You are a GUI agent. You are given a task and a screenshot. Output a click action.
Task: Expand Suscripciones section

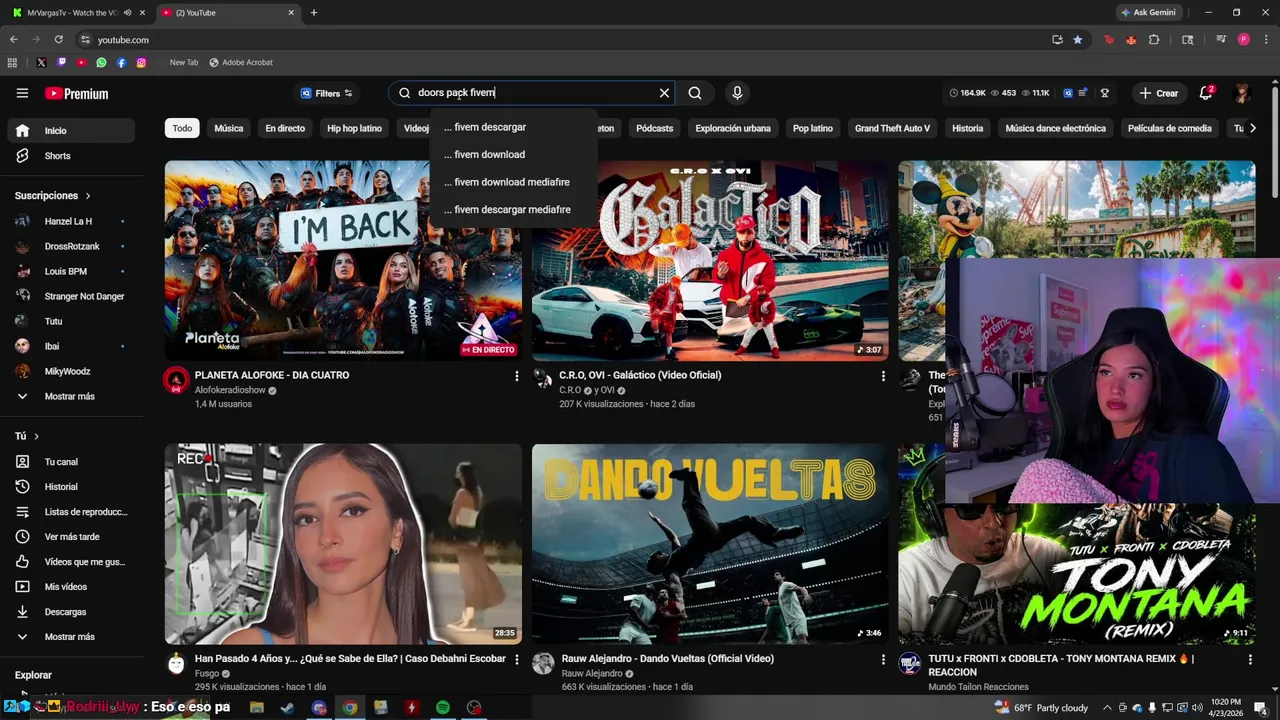point(53,196)
